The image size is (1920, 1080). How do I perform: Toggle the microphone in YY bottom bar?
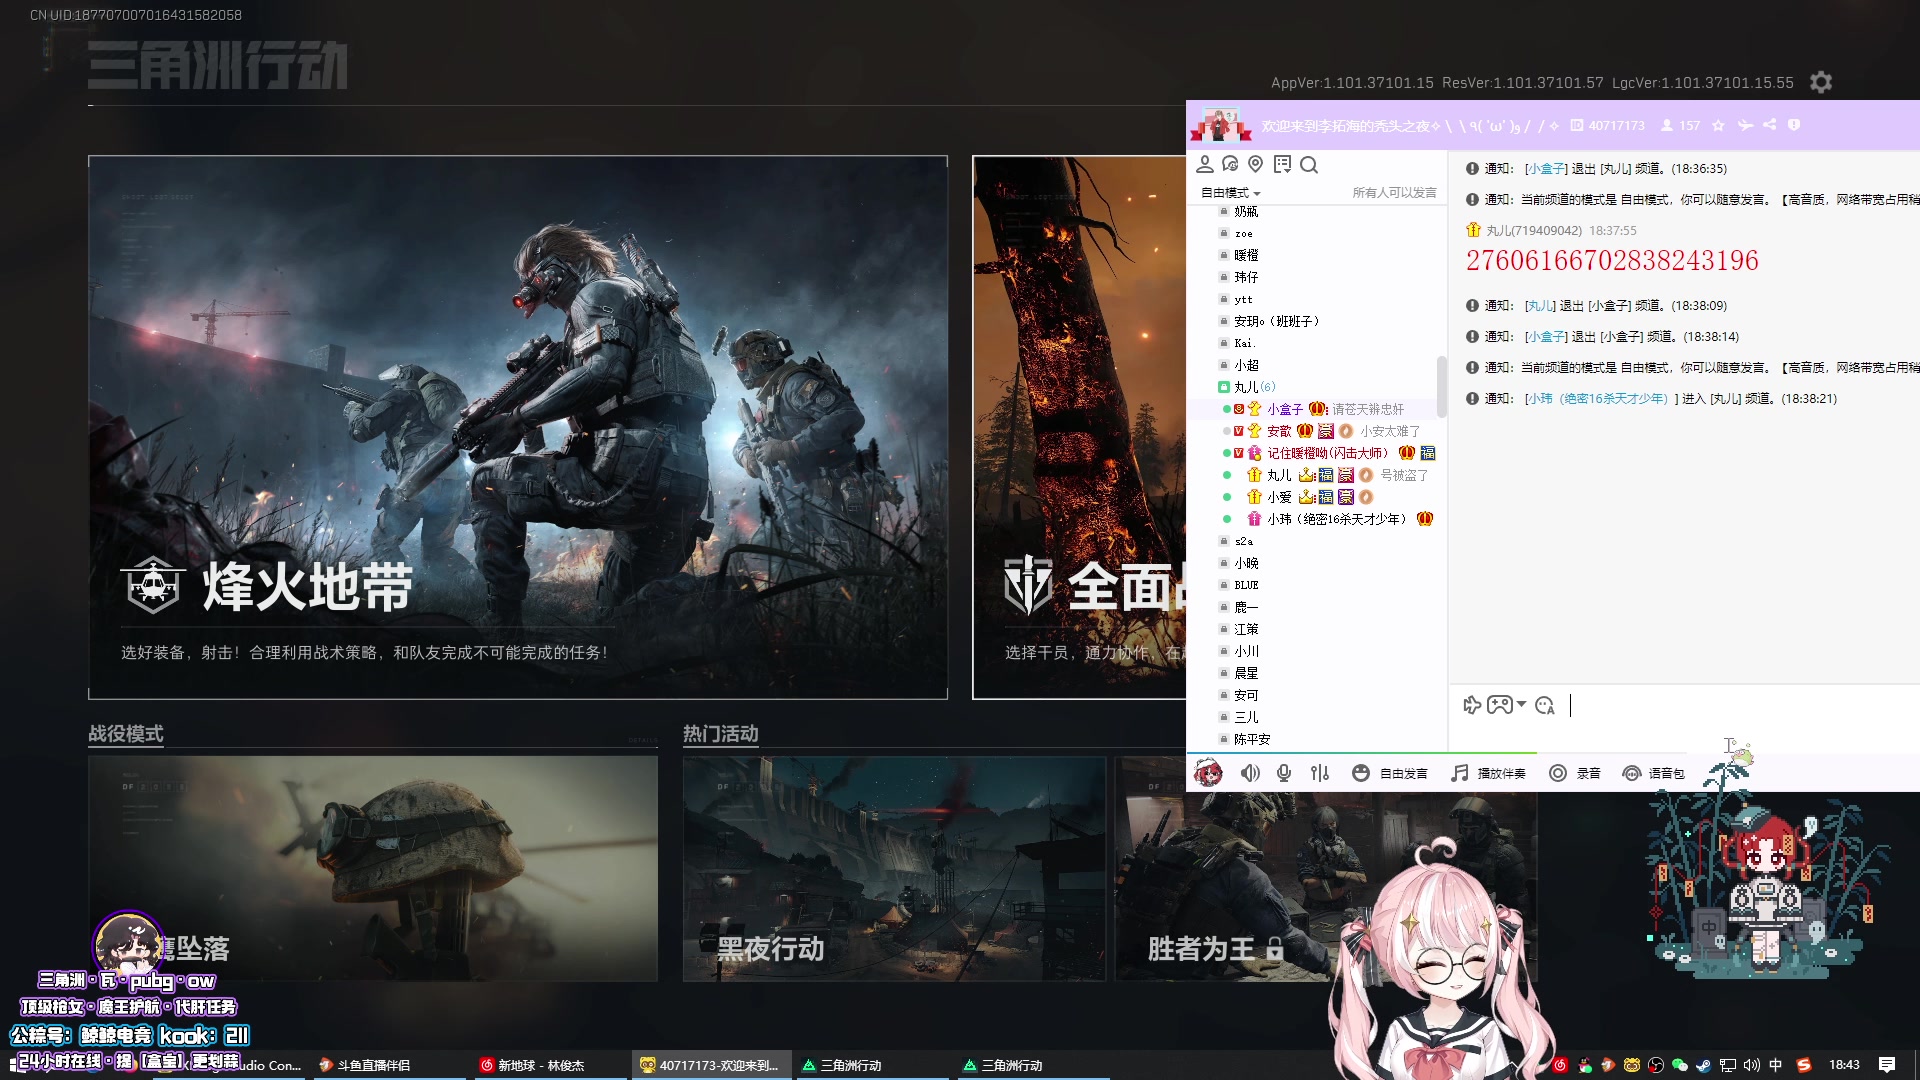coord(1285,773)
